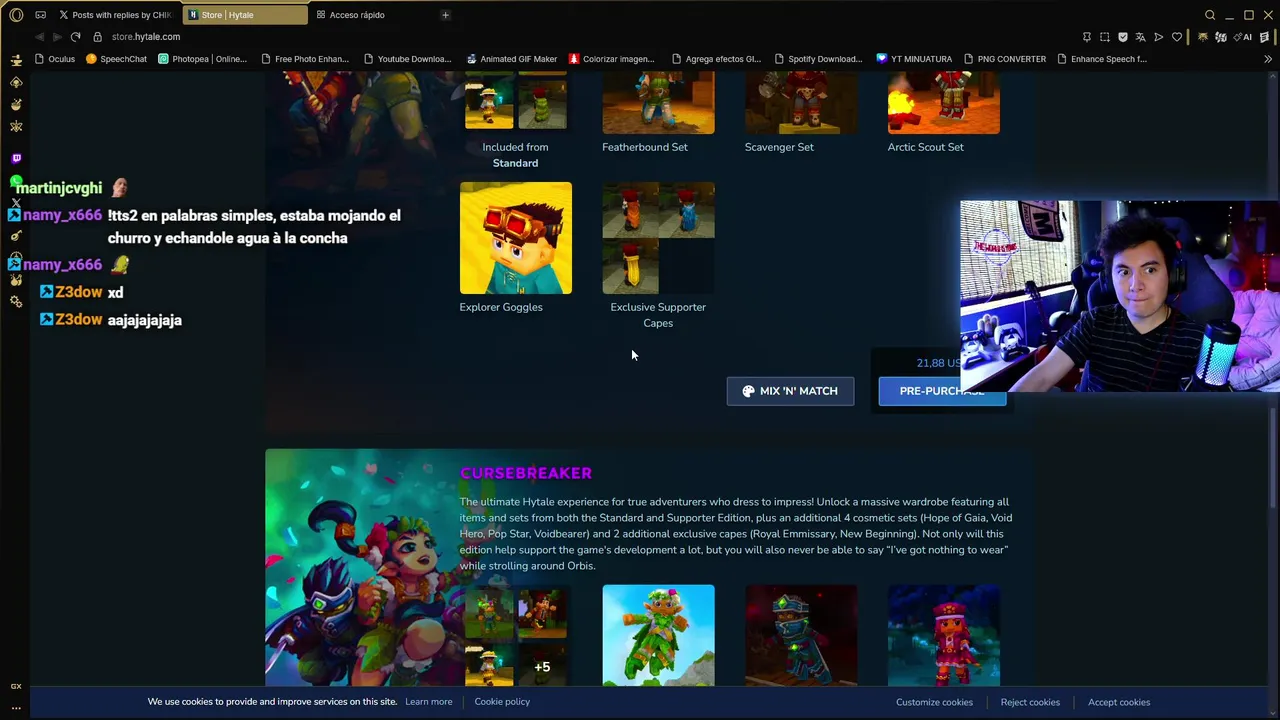Screen dimensions: 1280x720
Task: Click the PRE-PURCHASE button
Action: [x=942, y=391]
